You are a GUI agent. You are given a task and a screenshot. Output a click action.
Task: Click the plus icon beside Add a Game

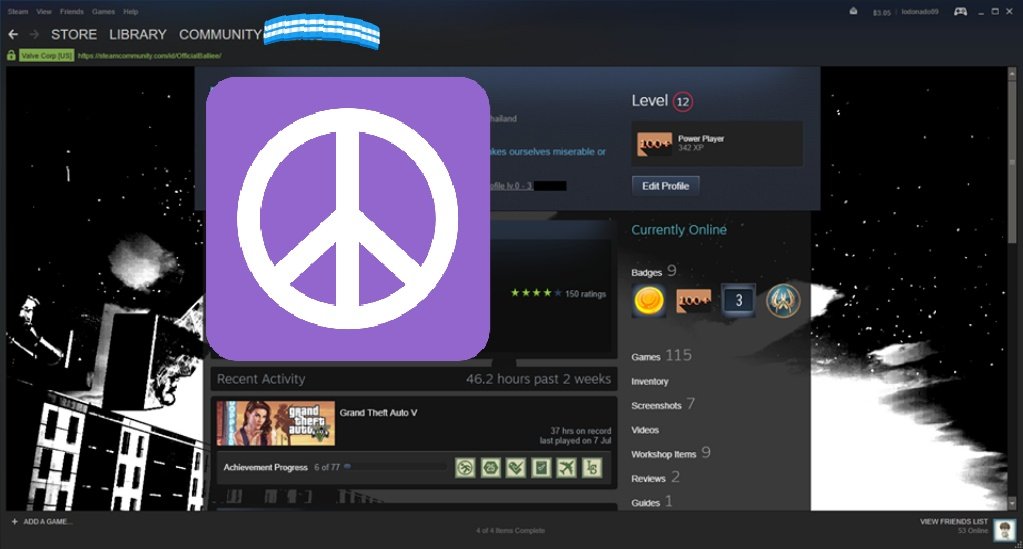pos(14,522)
